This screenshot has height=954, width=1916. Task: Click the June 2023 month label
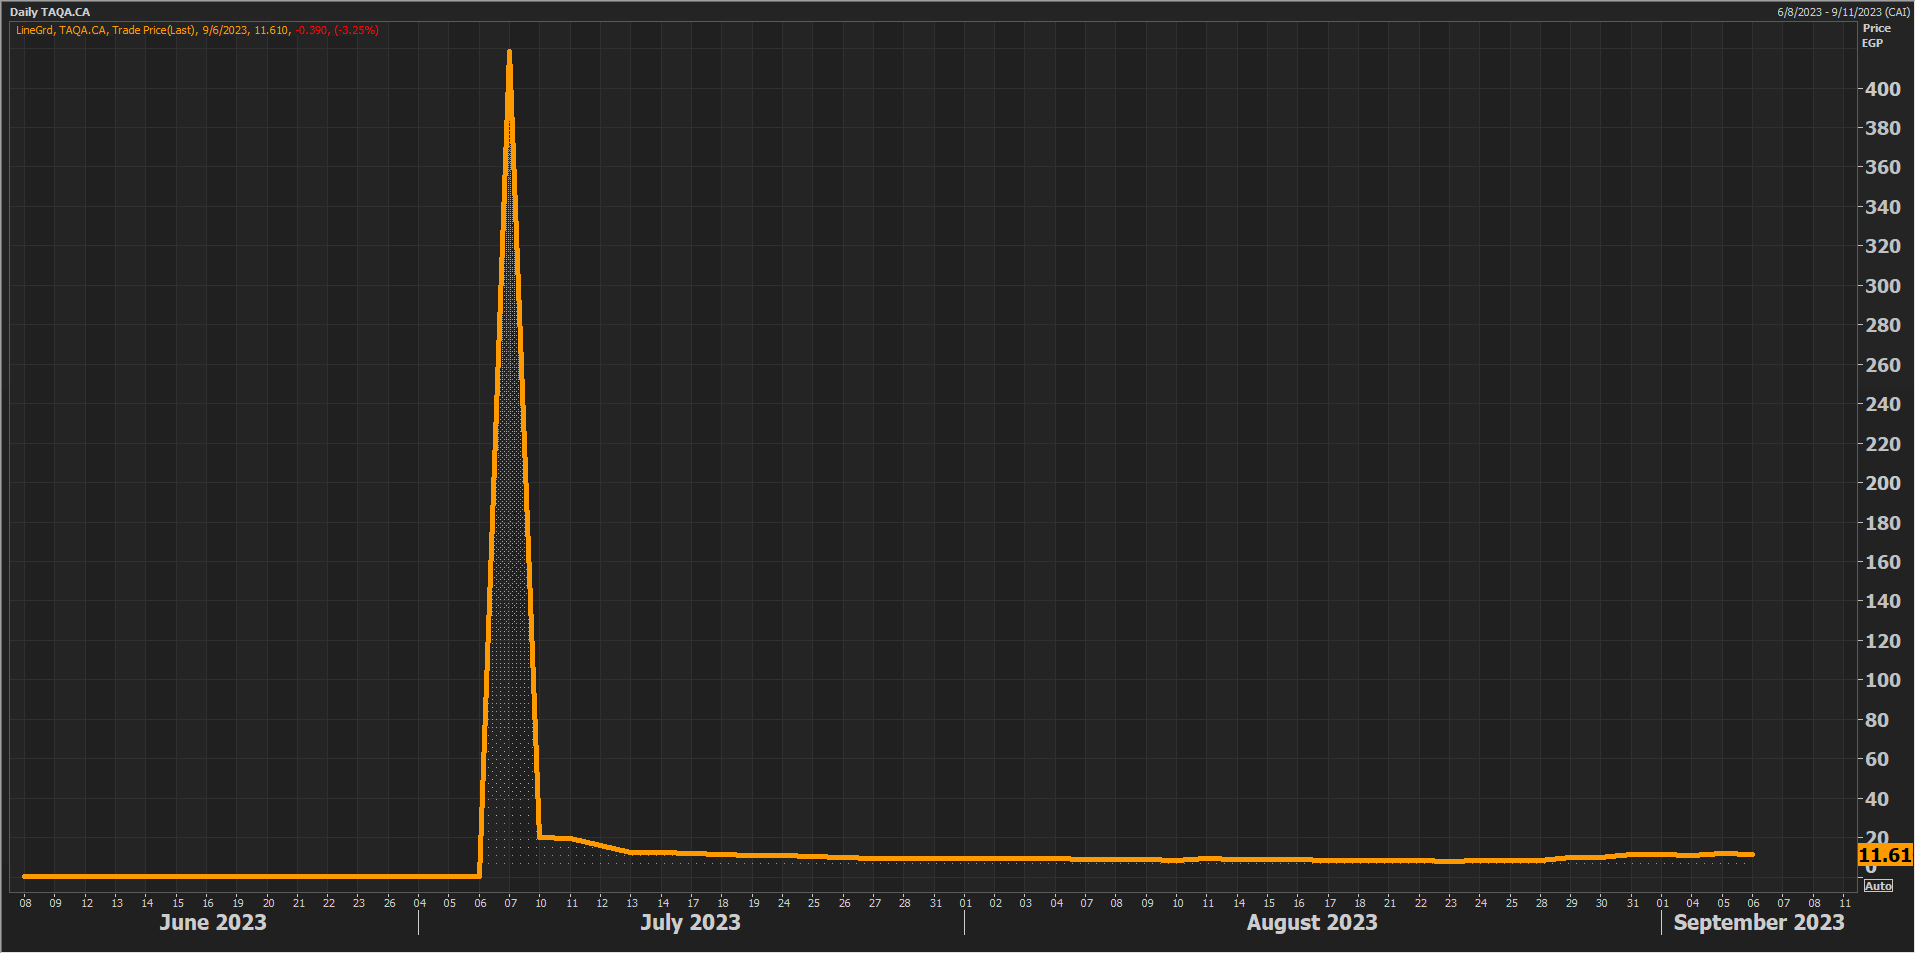pyautogui.click(x=213, y=922)
